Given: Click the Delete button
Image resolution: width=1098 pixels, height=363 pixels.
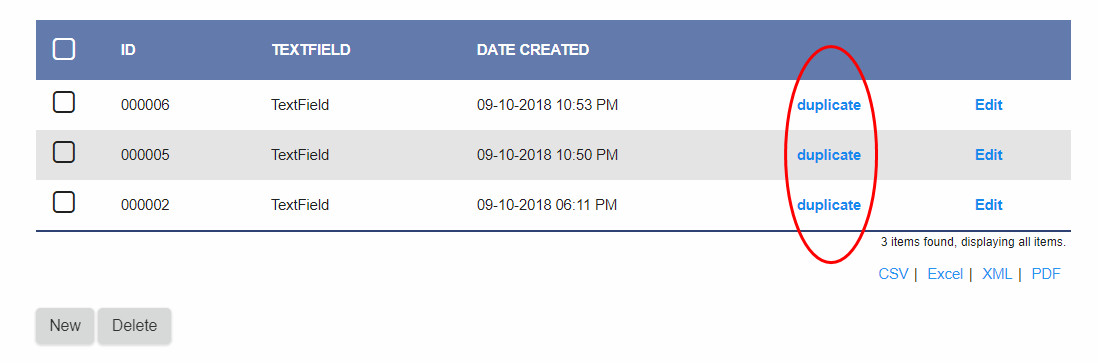Looking at the screenshot, I should (x=134, y=326).
